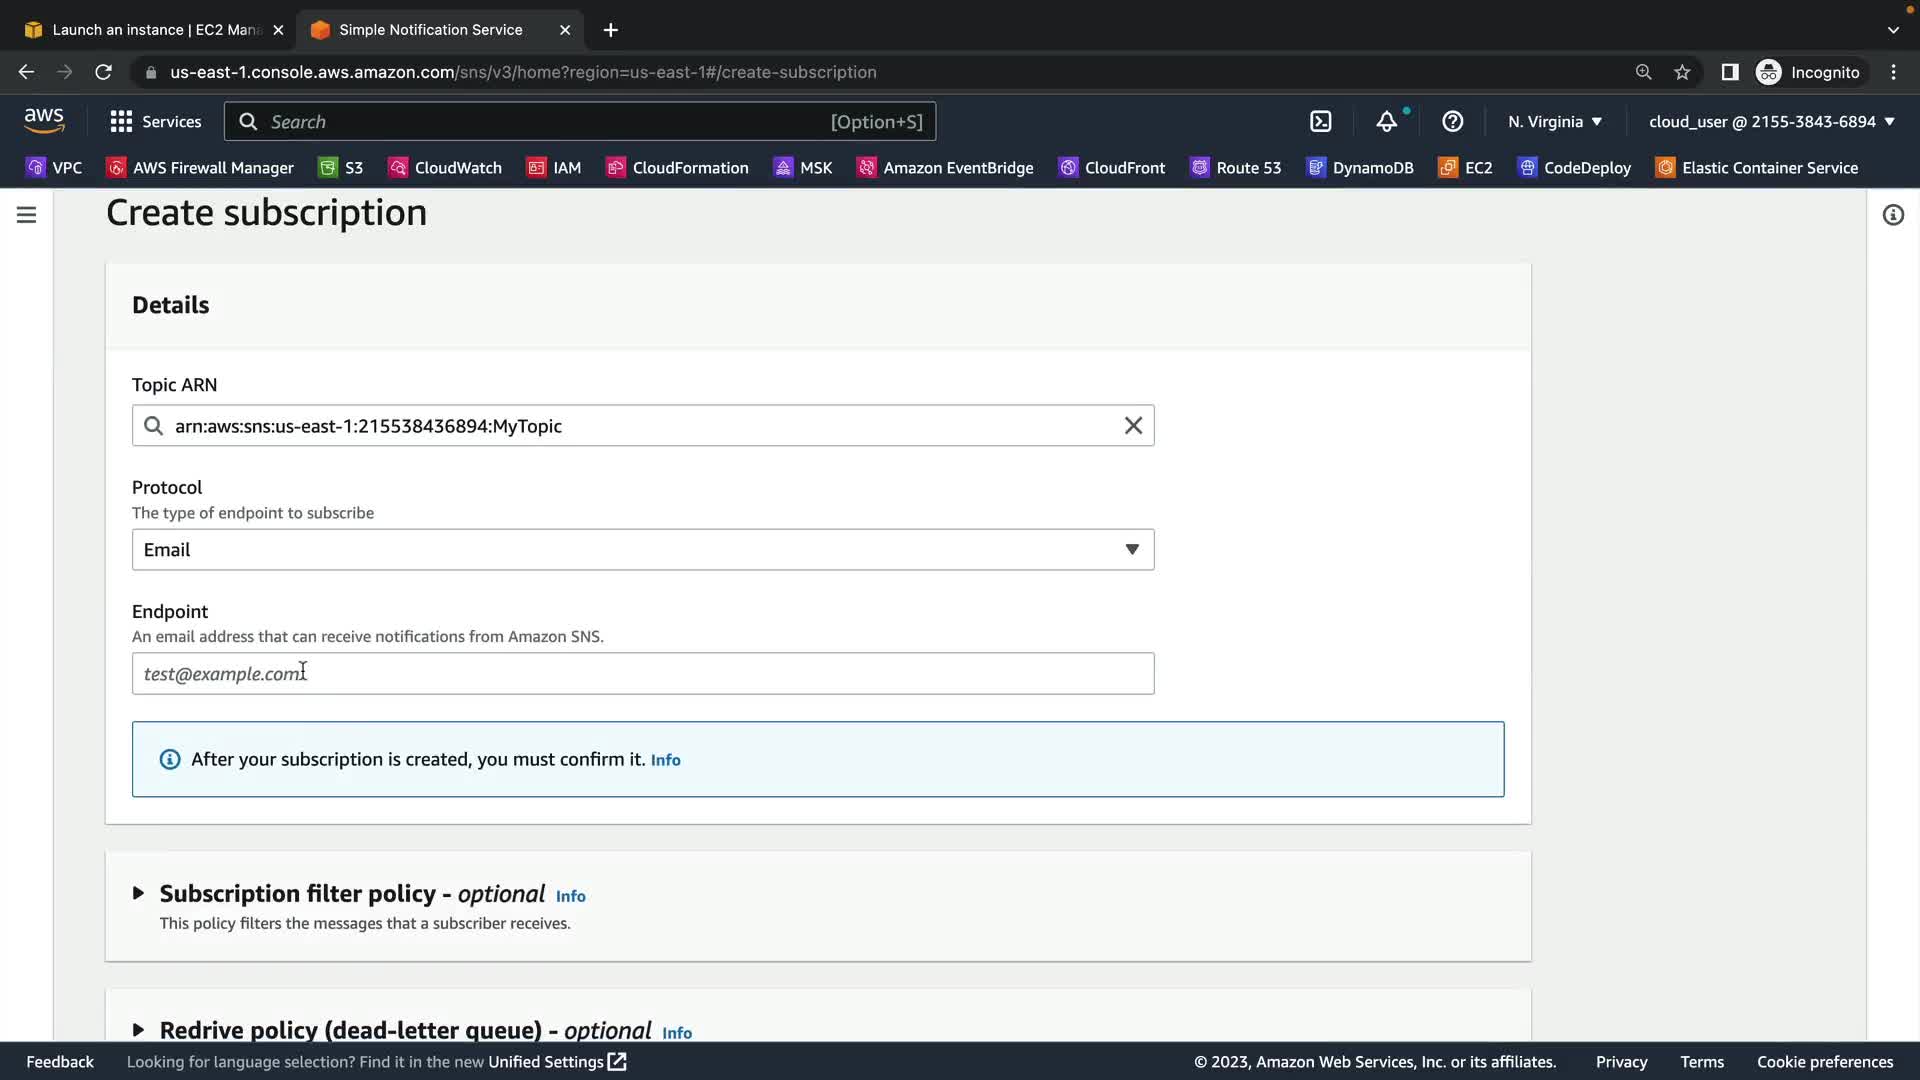The height and width of the screenshot is (1080, 1920).
Task: Open AWS CloudShell icon in header
Action: coord(1320,121)
